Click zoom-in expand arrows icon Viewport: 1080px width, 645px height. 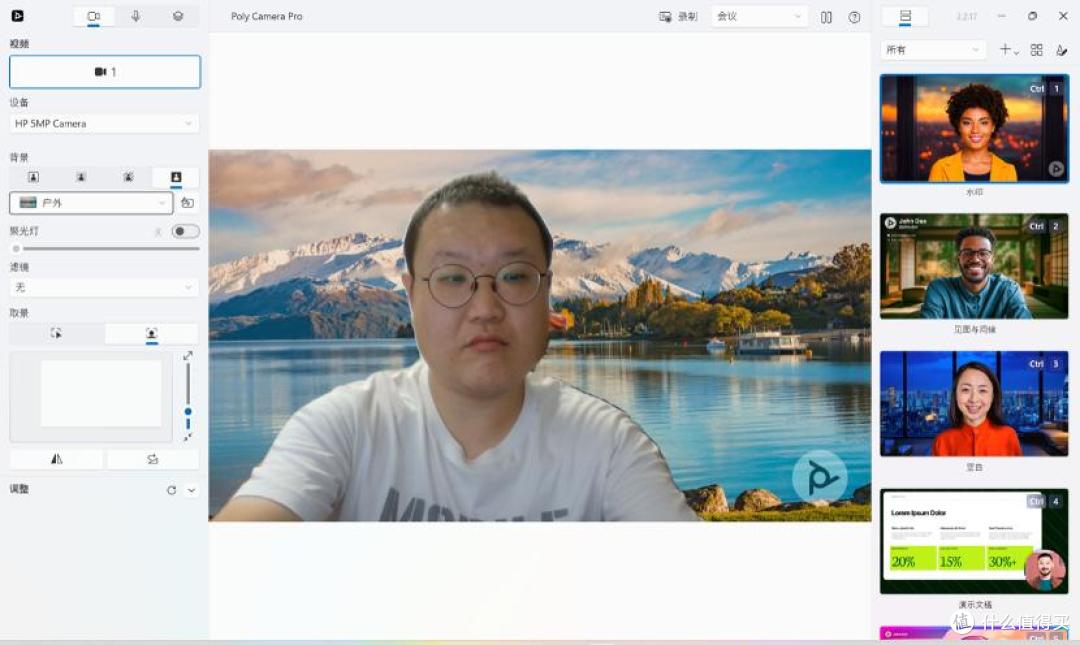click(x=187, y=356)
